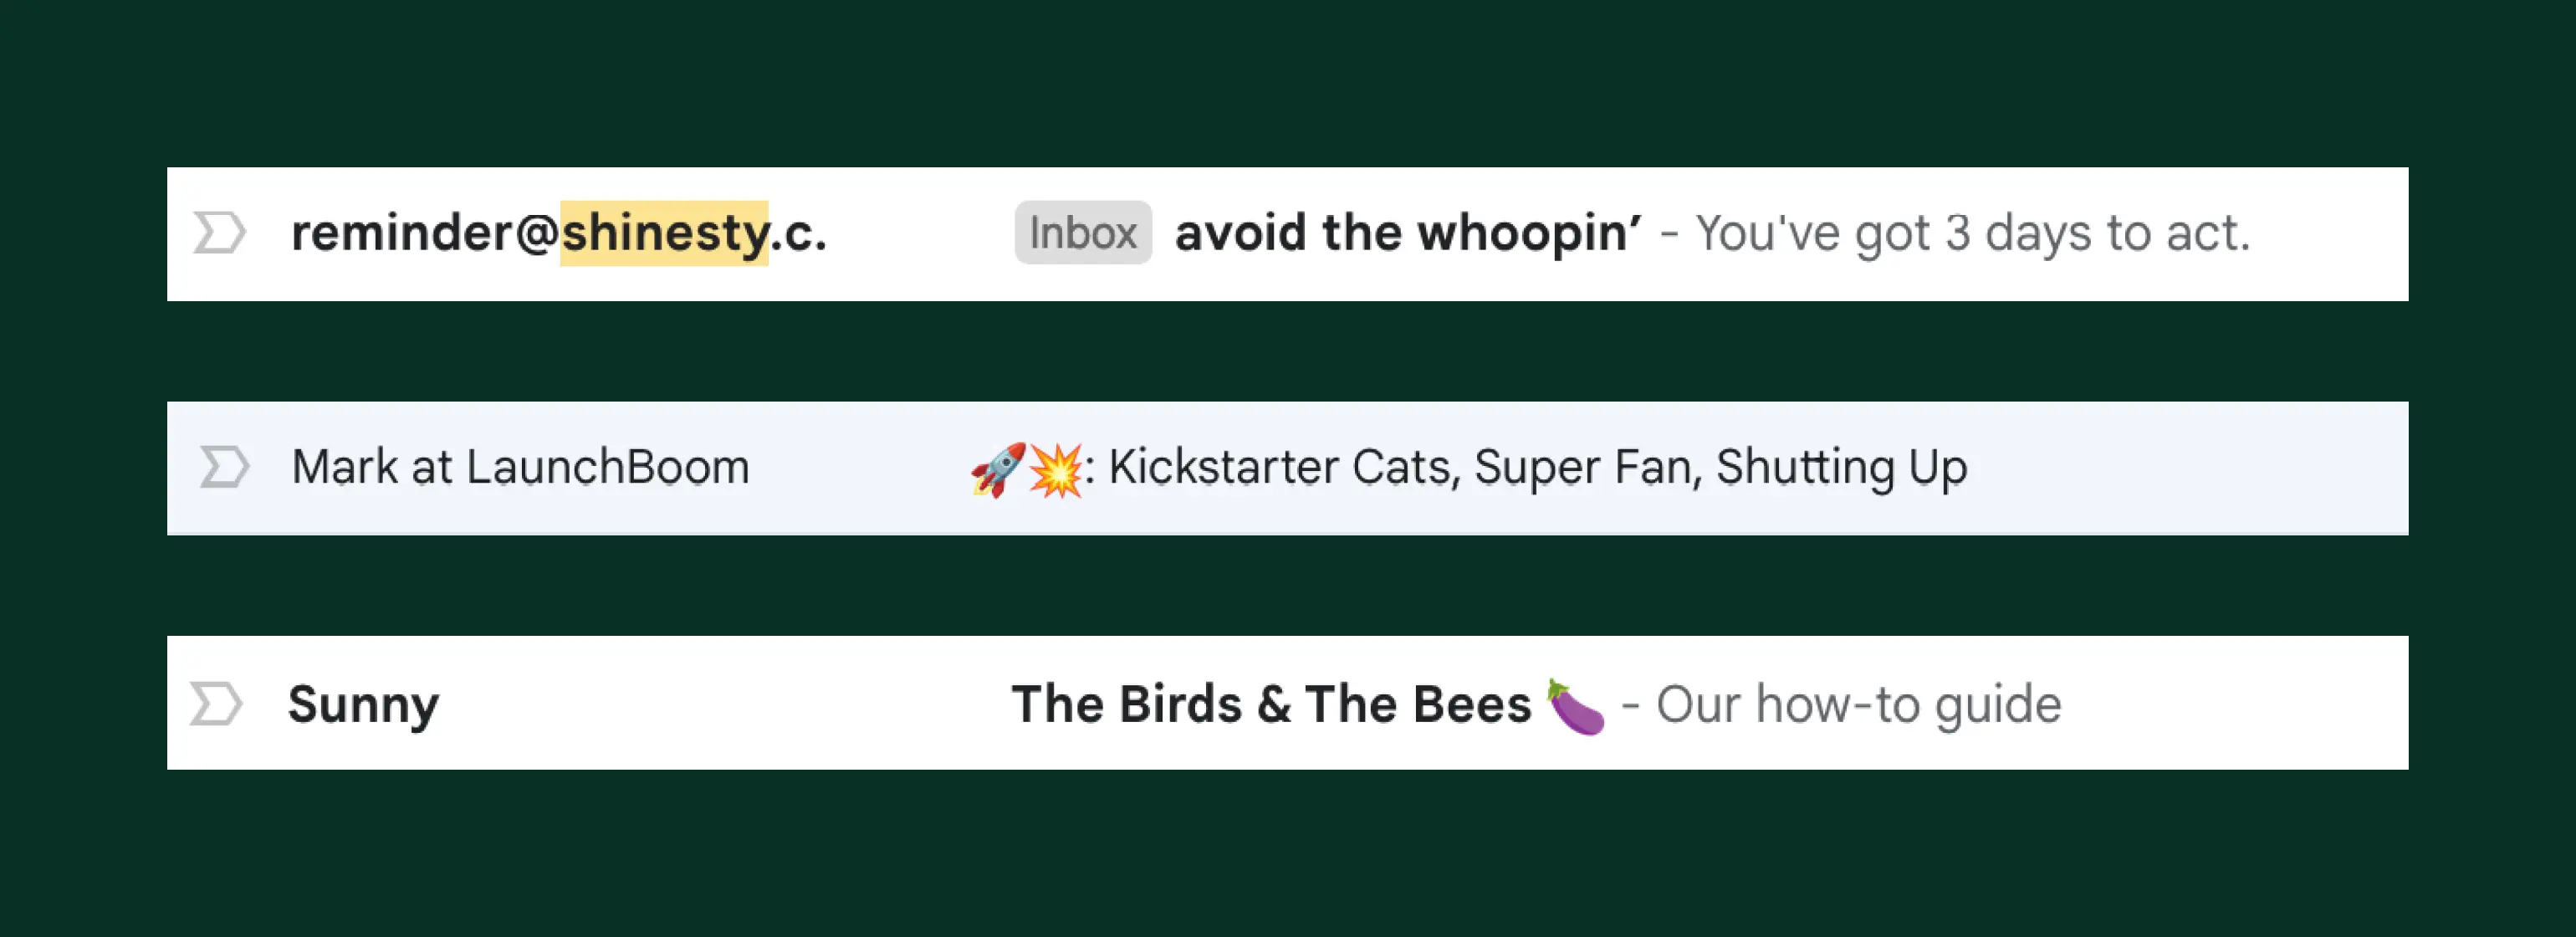This screenshot has height=937, width=2576.
Task: Open the 'avoid the whoopin'' subject line
Action: [x=1407, y=233]
